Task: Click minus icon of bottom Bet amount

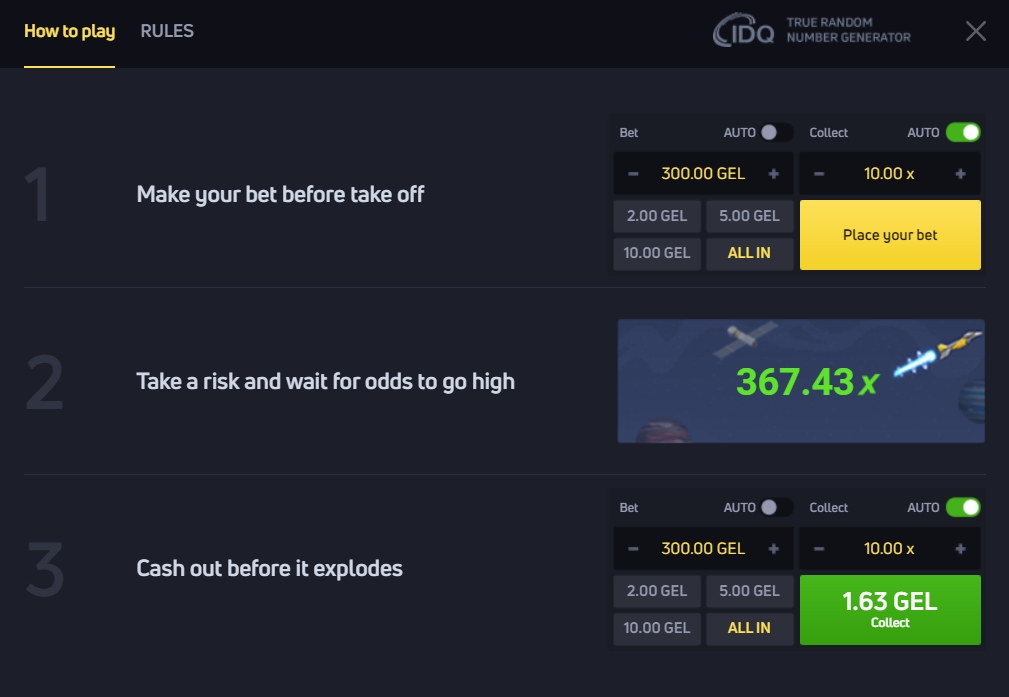Action: coord(633,549)
